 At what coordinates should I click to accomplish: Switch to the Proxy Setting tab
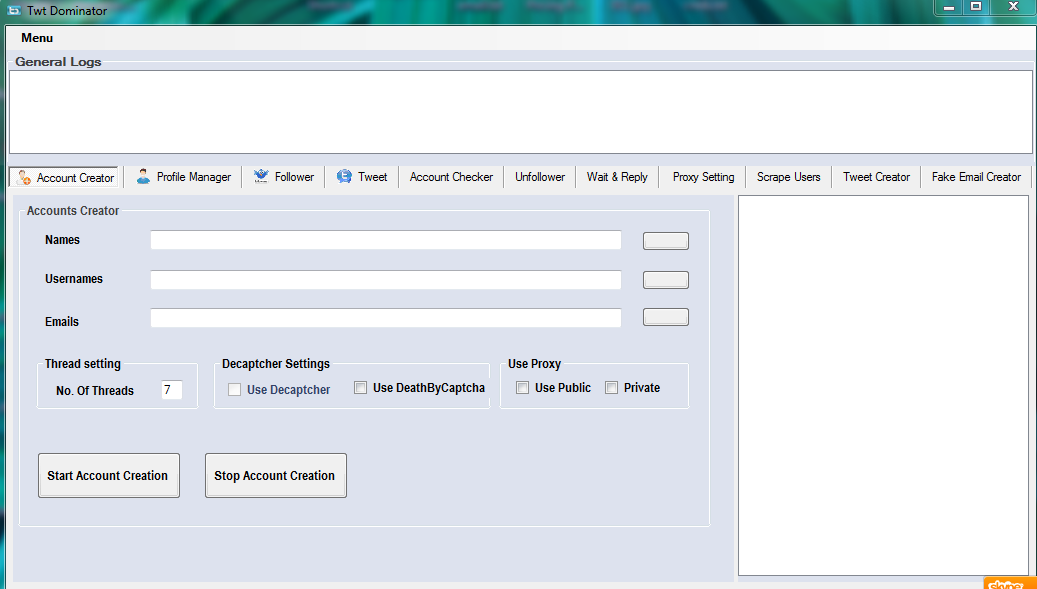(703, 177)
